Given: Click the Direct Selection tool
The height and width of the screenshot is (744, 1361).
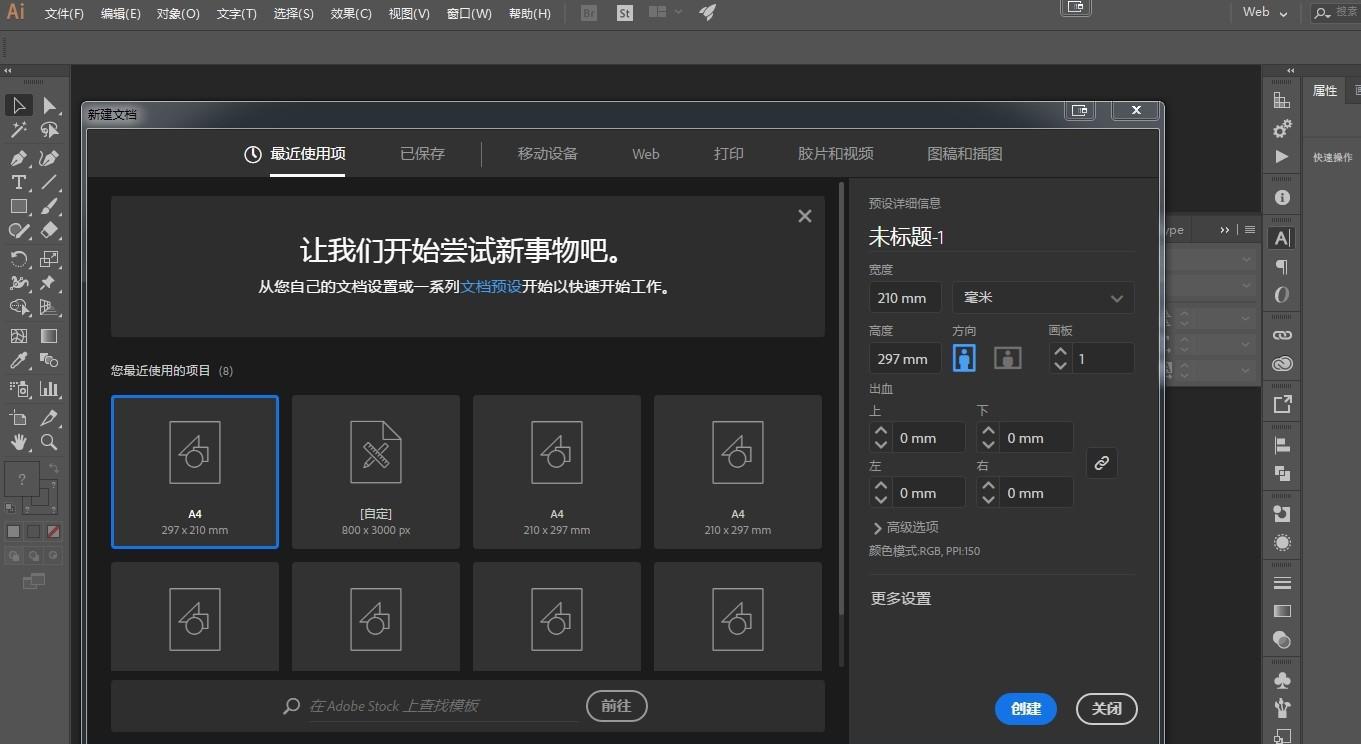Looking at the screenshot, I should (x=49, y=106).
